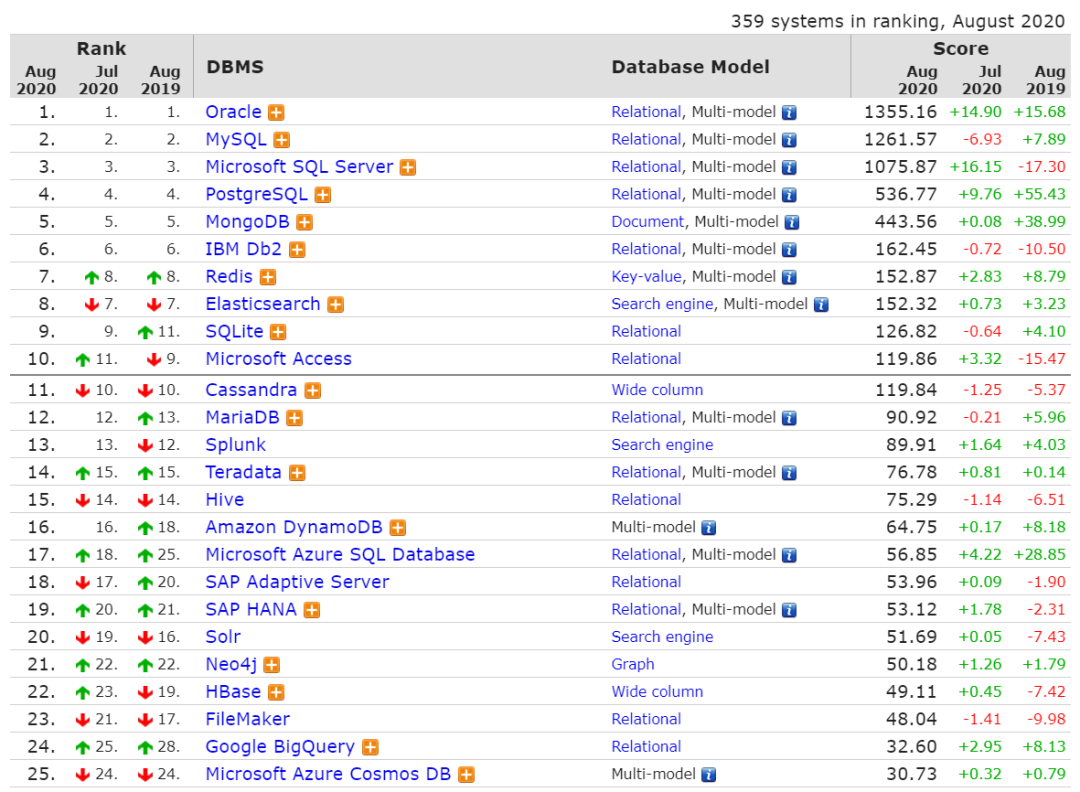Click the orange plus icon after Redis
This screenshot has width=1080, height=792.
click(268, 278)
